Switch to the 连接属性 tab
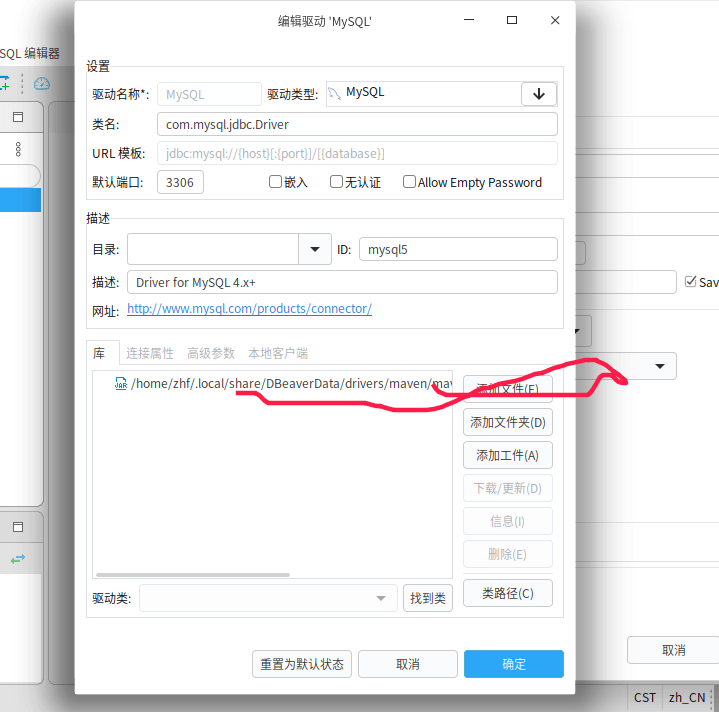Screen dimensions: 719x712 [x=149, y=353]
